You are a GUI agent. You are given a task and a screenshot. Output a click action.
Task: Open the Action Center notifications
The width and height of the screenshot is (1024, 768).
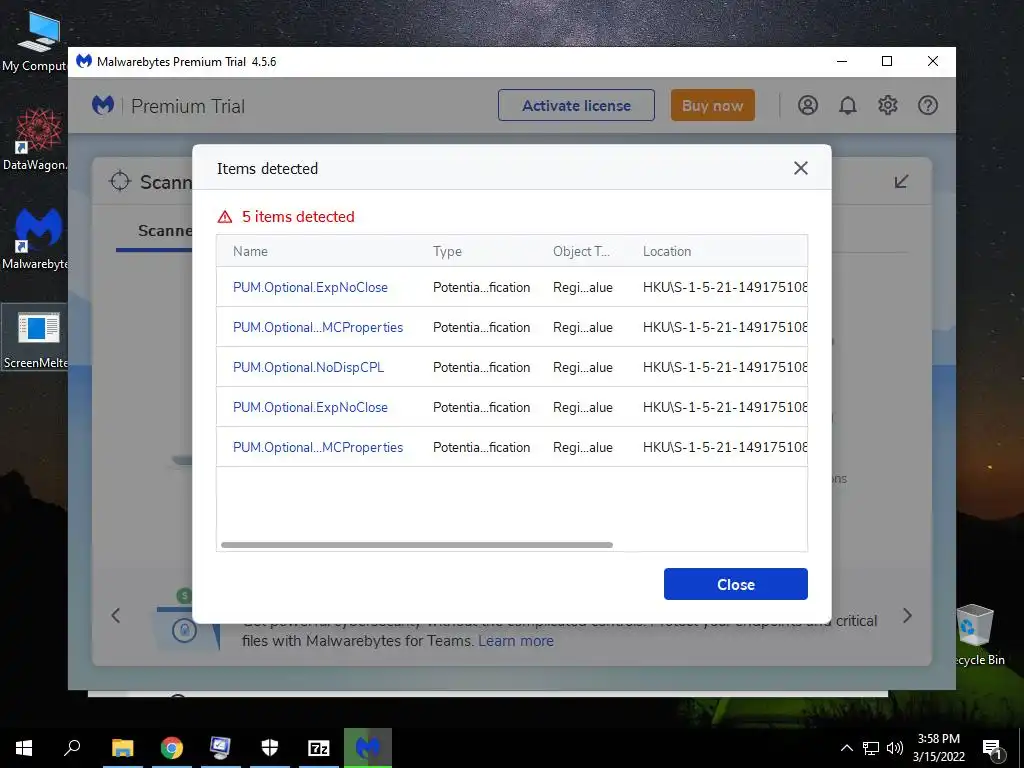coord(993,749)
